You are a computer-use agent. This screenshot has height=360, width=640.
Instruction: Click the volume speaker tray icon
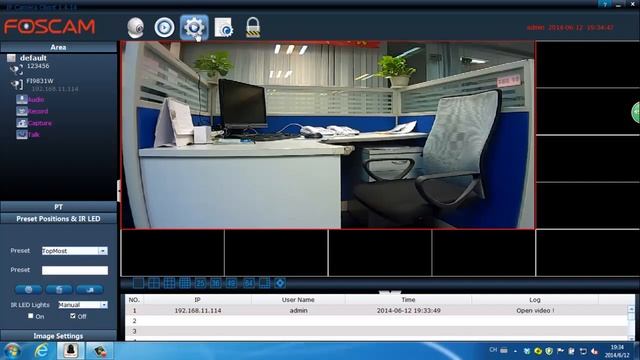(594, 351)
